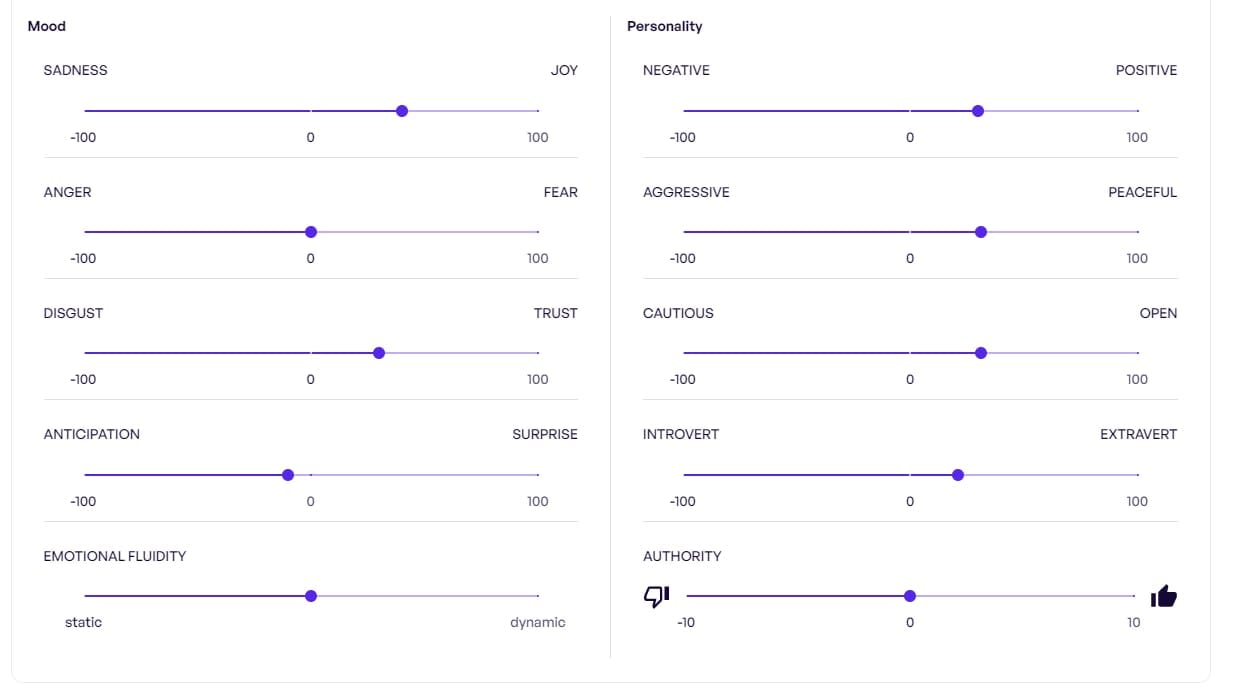Click the 100 end of Anticipation–Surprise track
This screenshot has width=1245, height=688.
(537, 475)
